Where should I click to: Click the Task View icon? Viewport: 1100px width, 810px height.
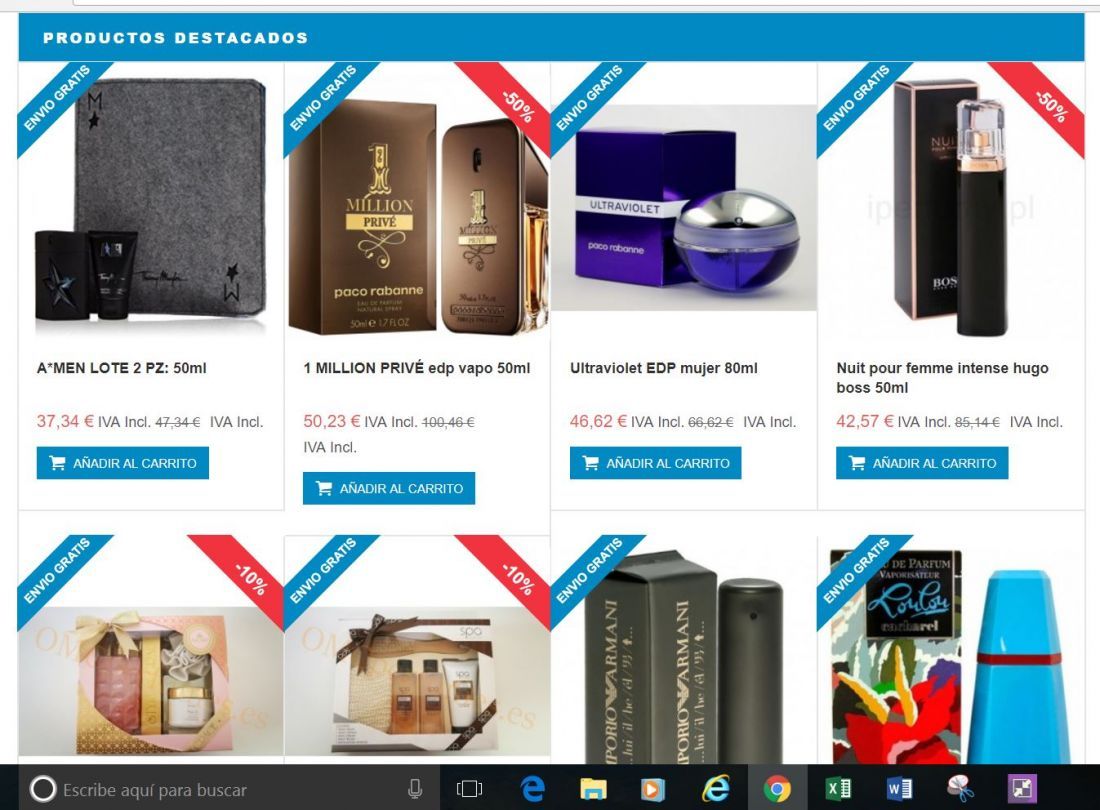point(469,789)
